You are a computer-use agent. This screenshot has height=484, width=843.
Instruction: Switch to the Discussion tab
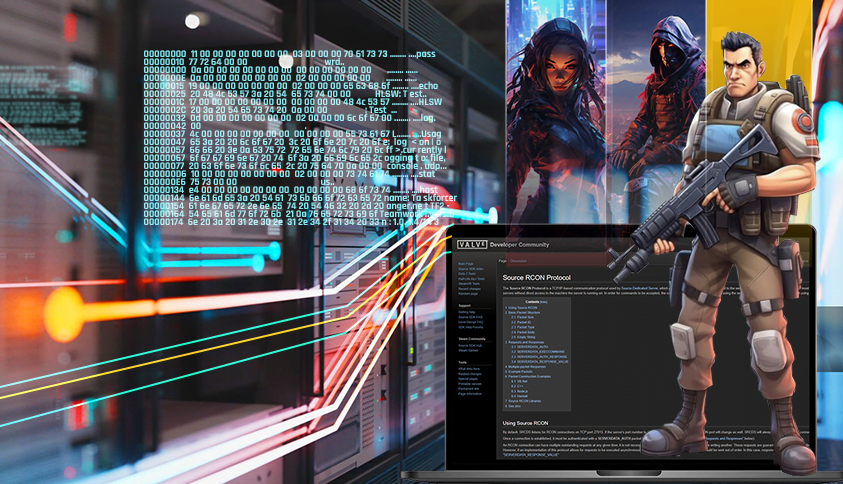click(x=518, y=261)
